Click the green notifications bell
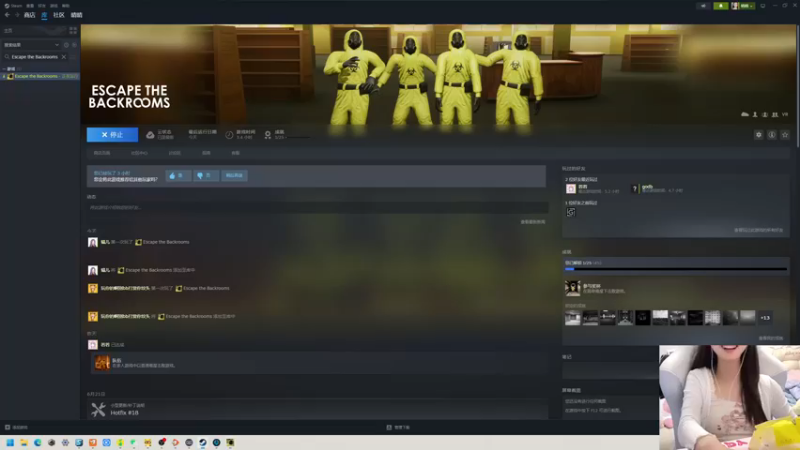Screen dimensions: 800x450 point(721,6)
